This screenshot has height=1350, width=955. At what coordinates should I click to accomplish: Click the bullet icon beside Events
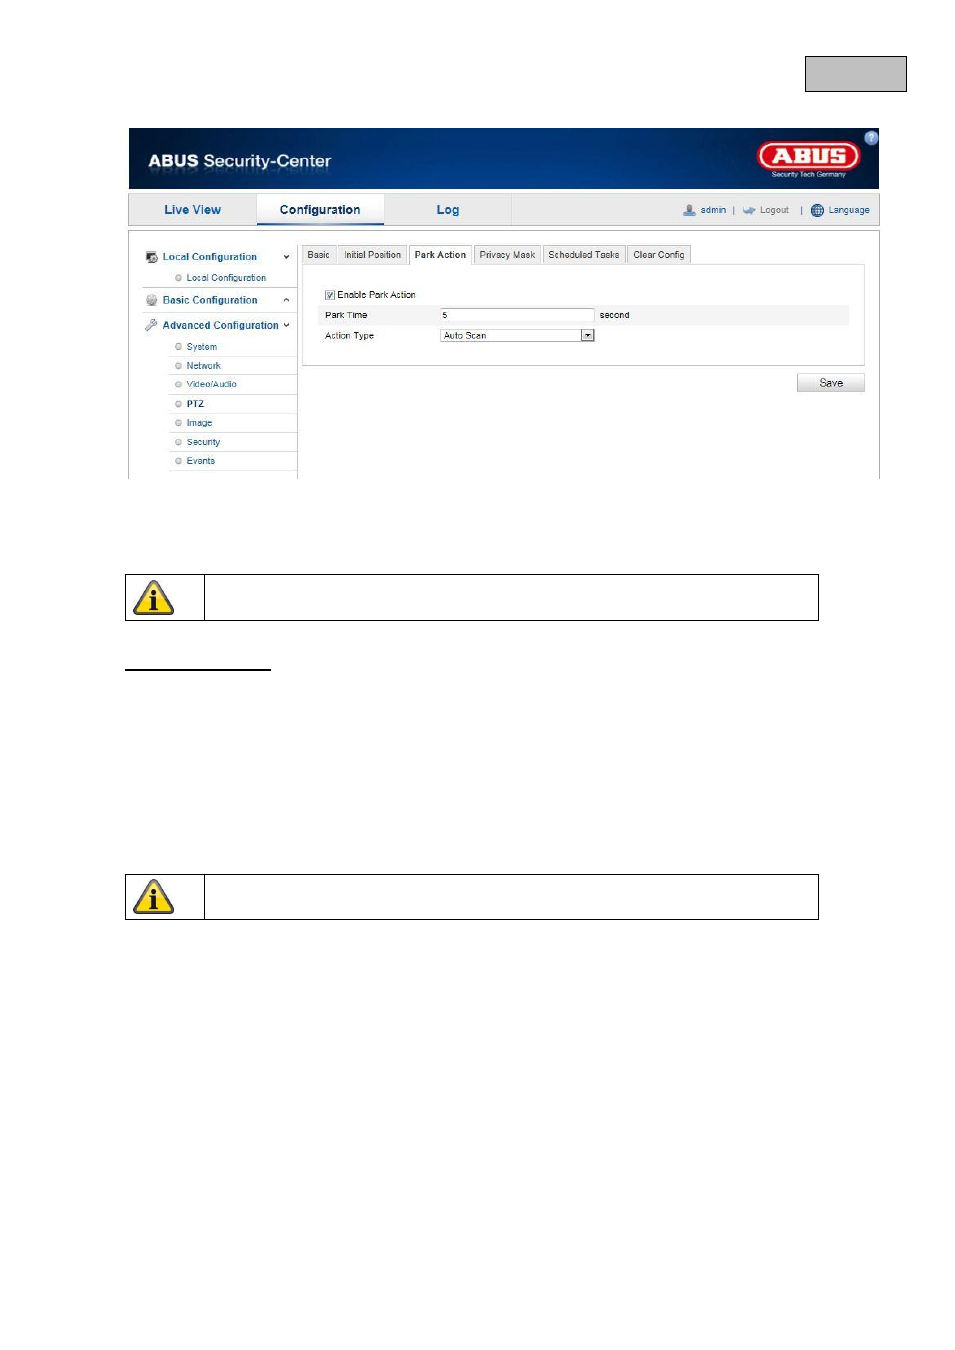(x=178, y=461)
